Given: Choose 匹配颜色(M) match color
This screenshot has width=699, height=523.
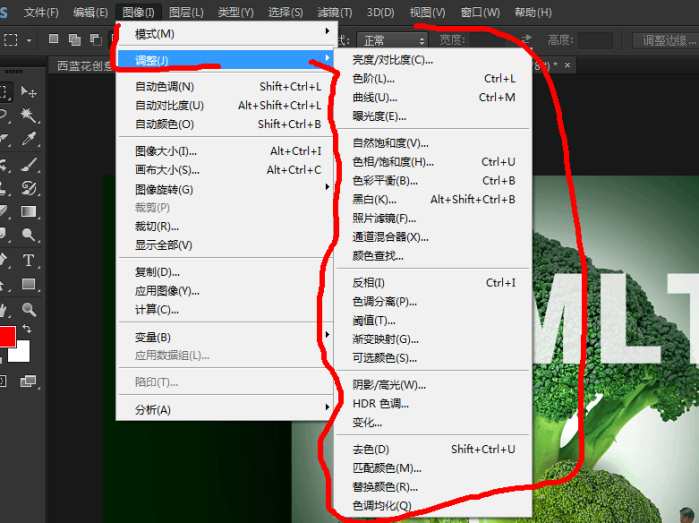Looking at the screenshot, I should point(433,468).
